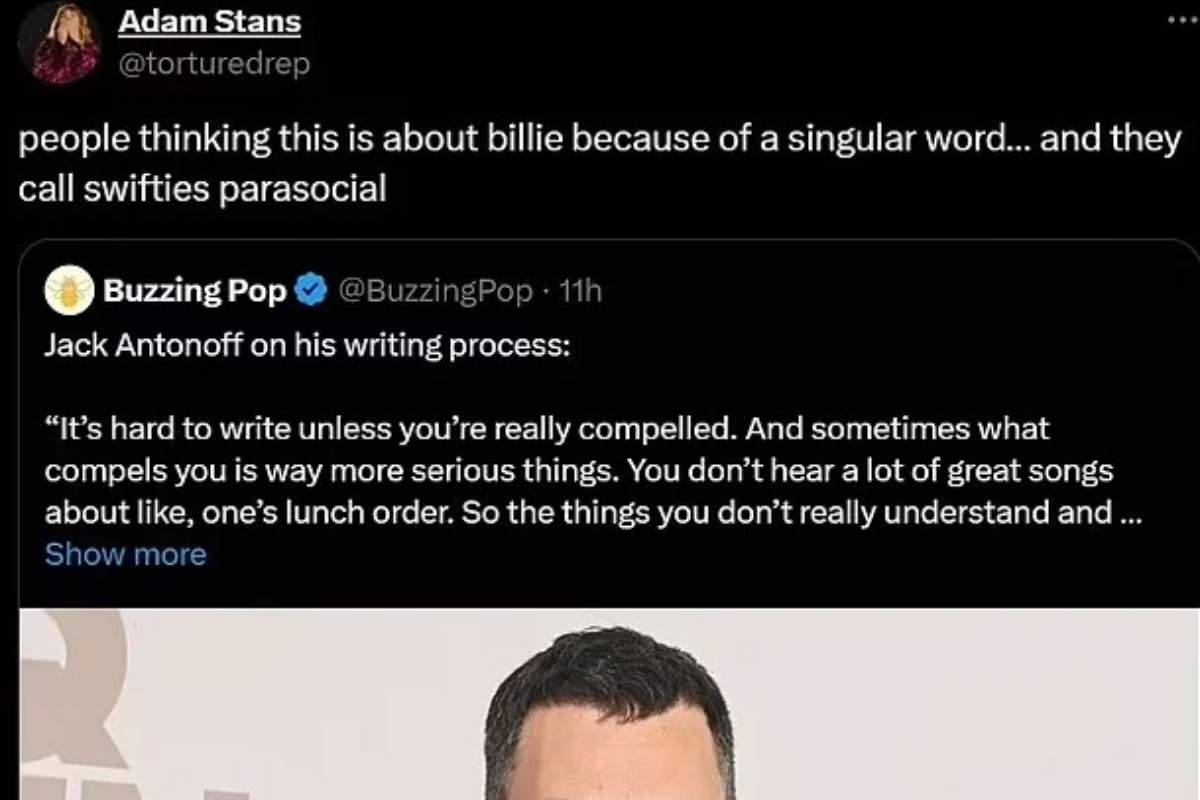
Task: Click the quoted tweet text about writing process
Action: tap(580, 470)
